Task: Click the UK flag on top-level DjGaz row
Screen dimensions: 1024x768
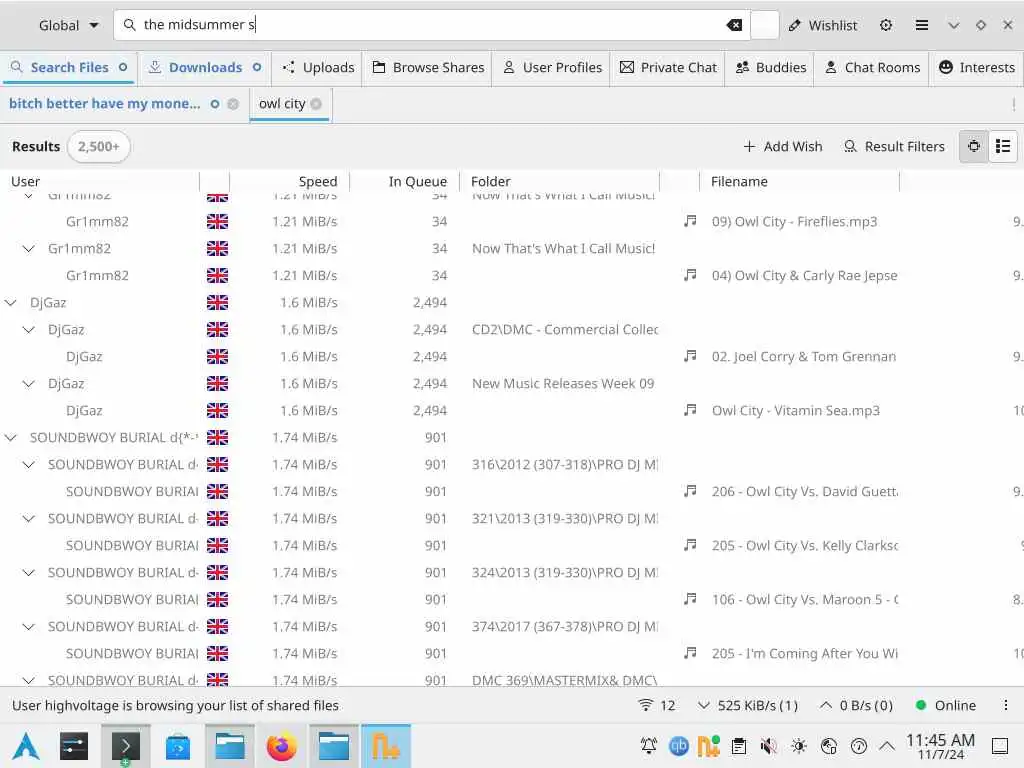Action: coord(217,303)
